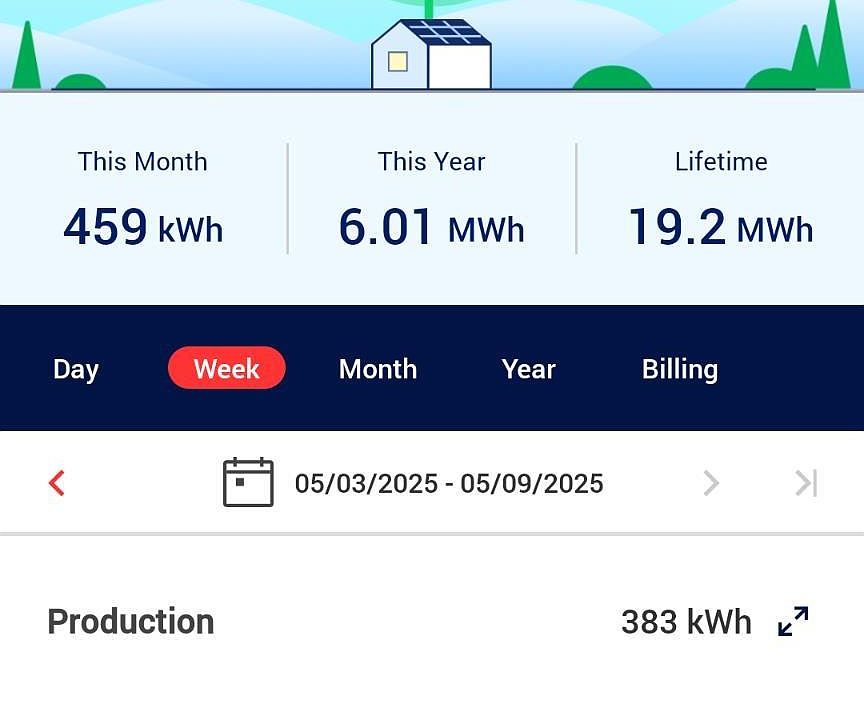
Task: Tap the solar panel house illustration
Action: tap(432, 55)
